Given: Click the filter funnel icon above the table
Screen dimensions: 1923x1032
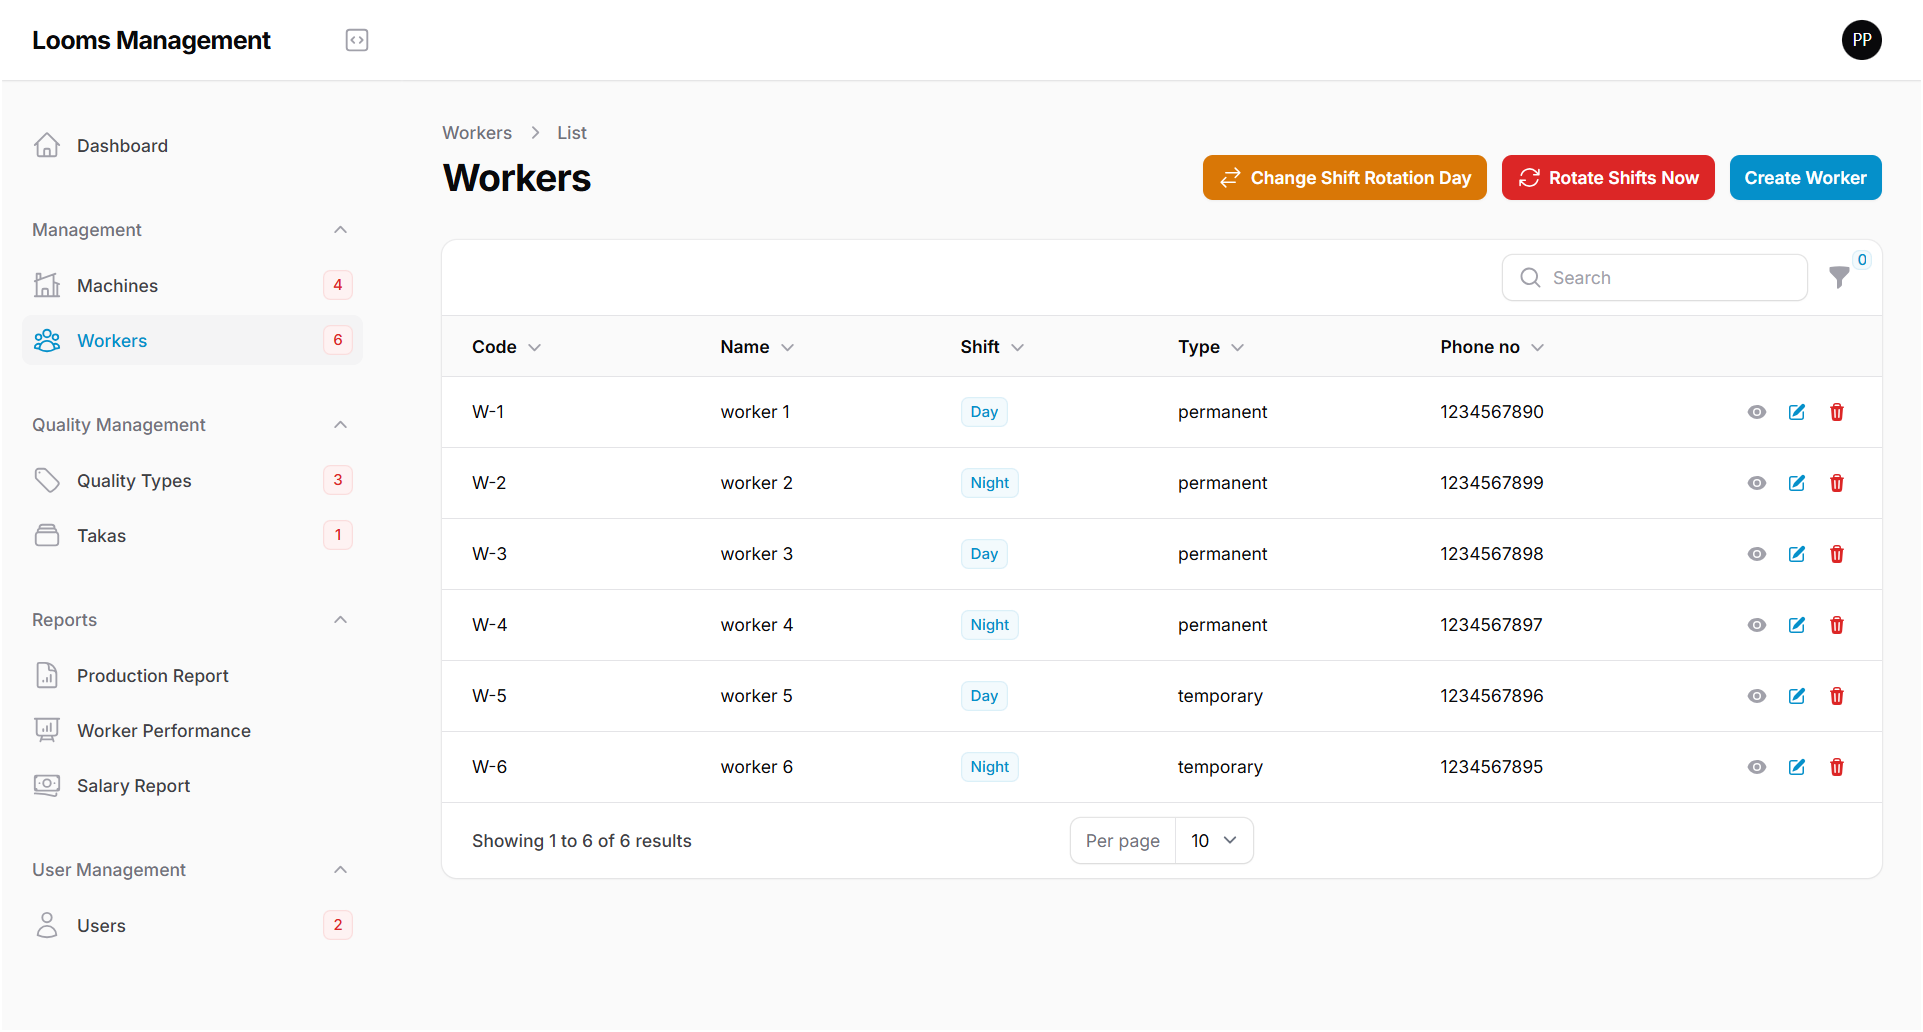Looking at the screenshot, I should 1840,278.
